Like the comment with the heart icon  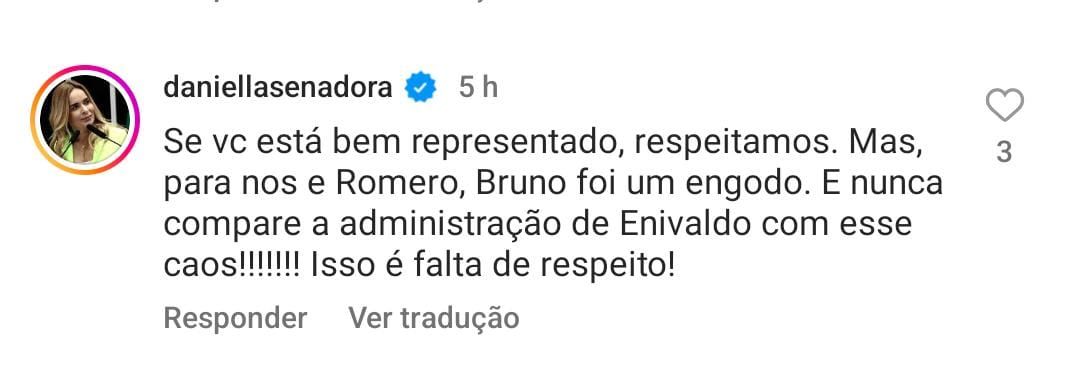[x=1004, y=105]
